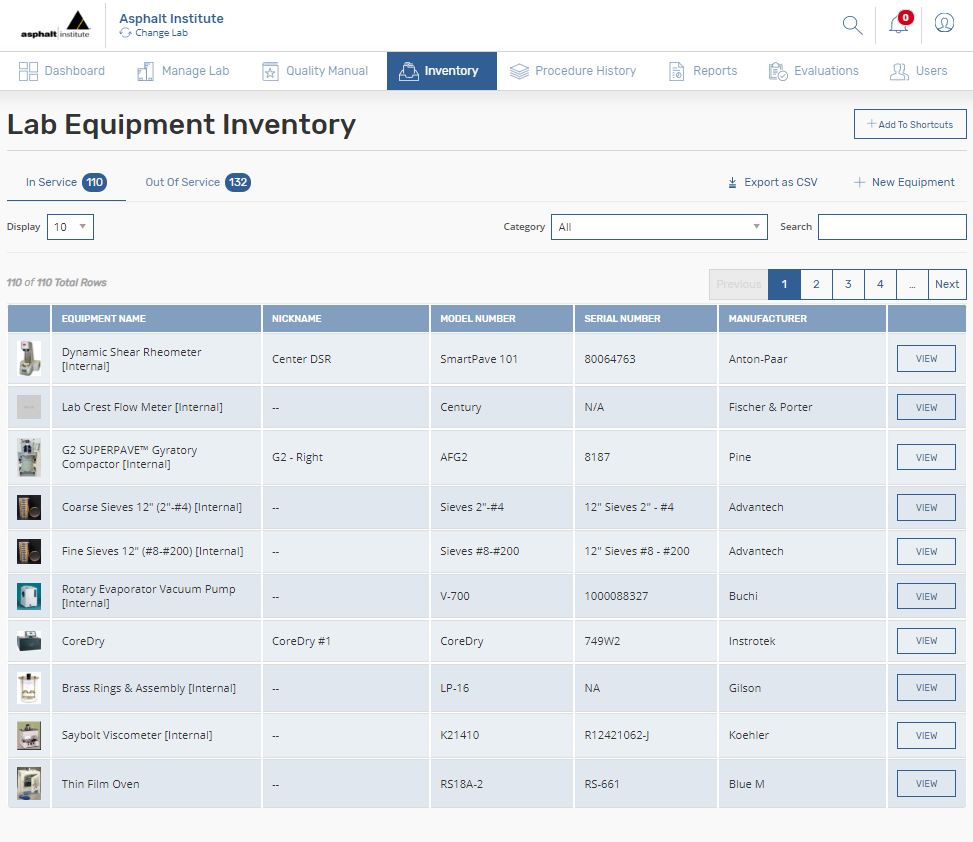Screen dimensions: 973x842
Task: Open the pagination ellipsis dropdown
Action: pos(912,284)
